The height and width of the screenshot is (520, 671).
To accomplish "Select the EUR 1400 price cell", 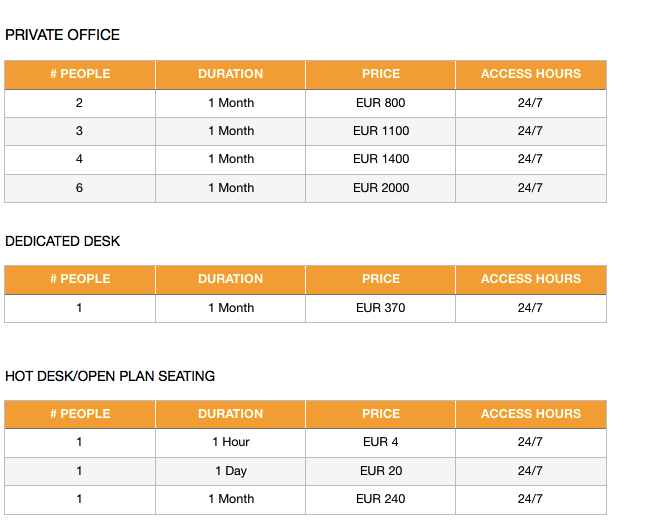I will coord(380,160).
